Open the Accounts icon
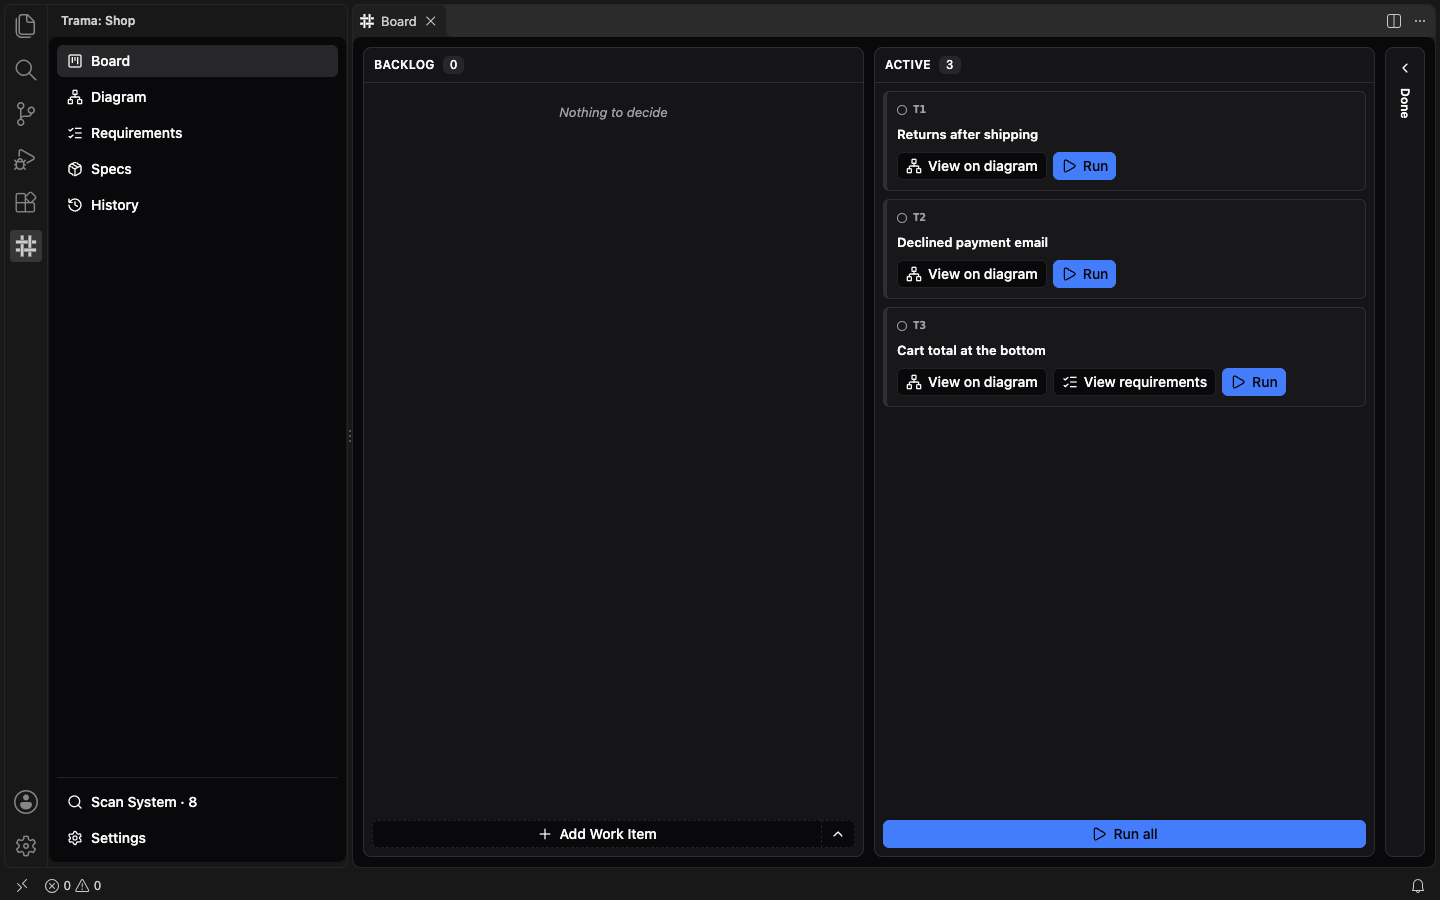This screenshot has width=1440, height=900. pos(26,802)
